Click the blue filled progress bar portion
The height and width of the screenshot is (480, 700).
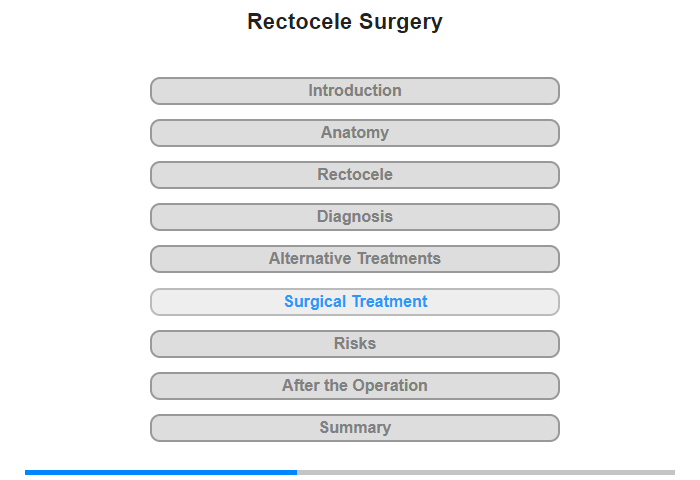pos(160,472)
